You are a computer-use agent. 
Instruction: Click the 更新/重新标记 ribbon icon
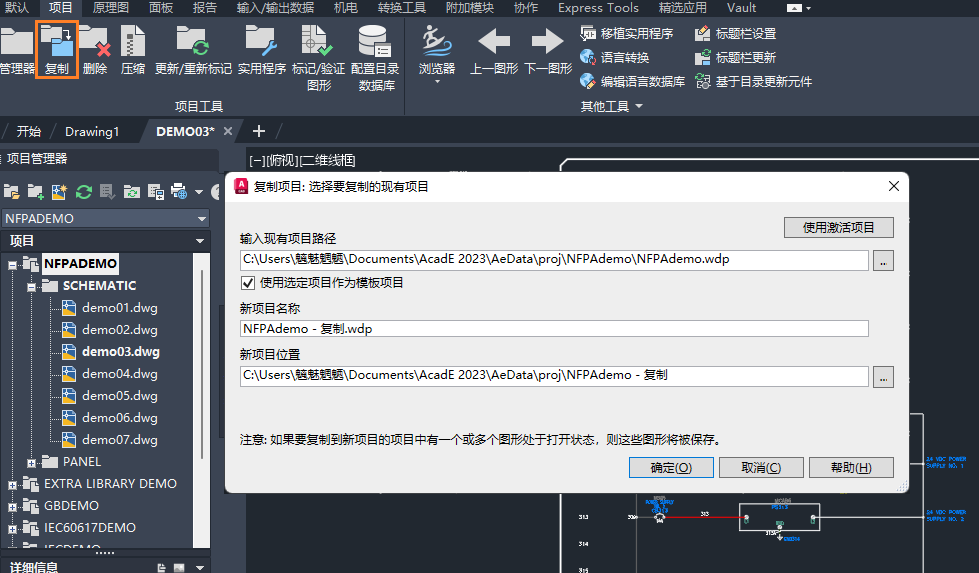click(193, 50)
